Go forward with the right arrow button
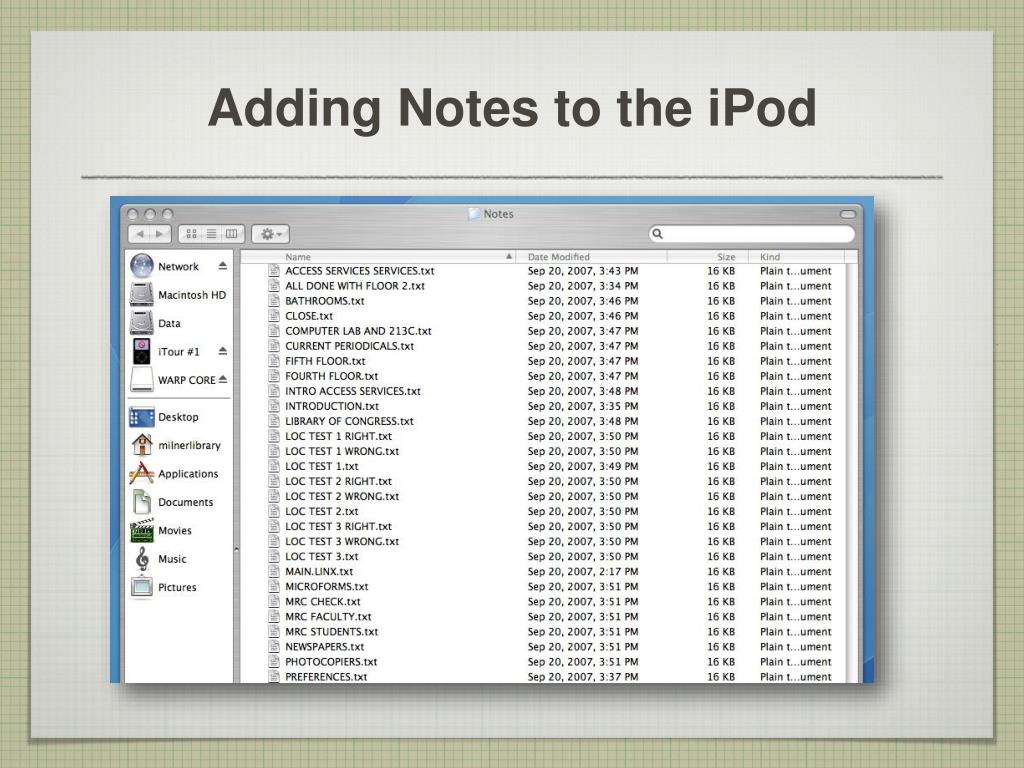The image size is (1024, 768). [x=160, y=234]
